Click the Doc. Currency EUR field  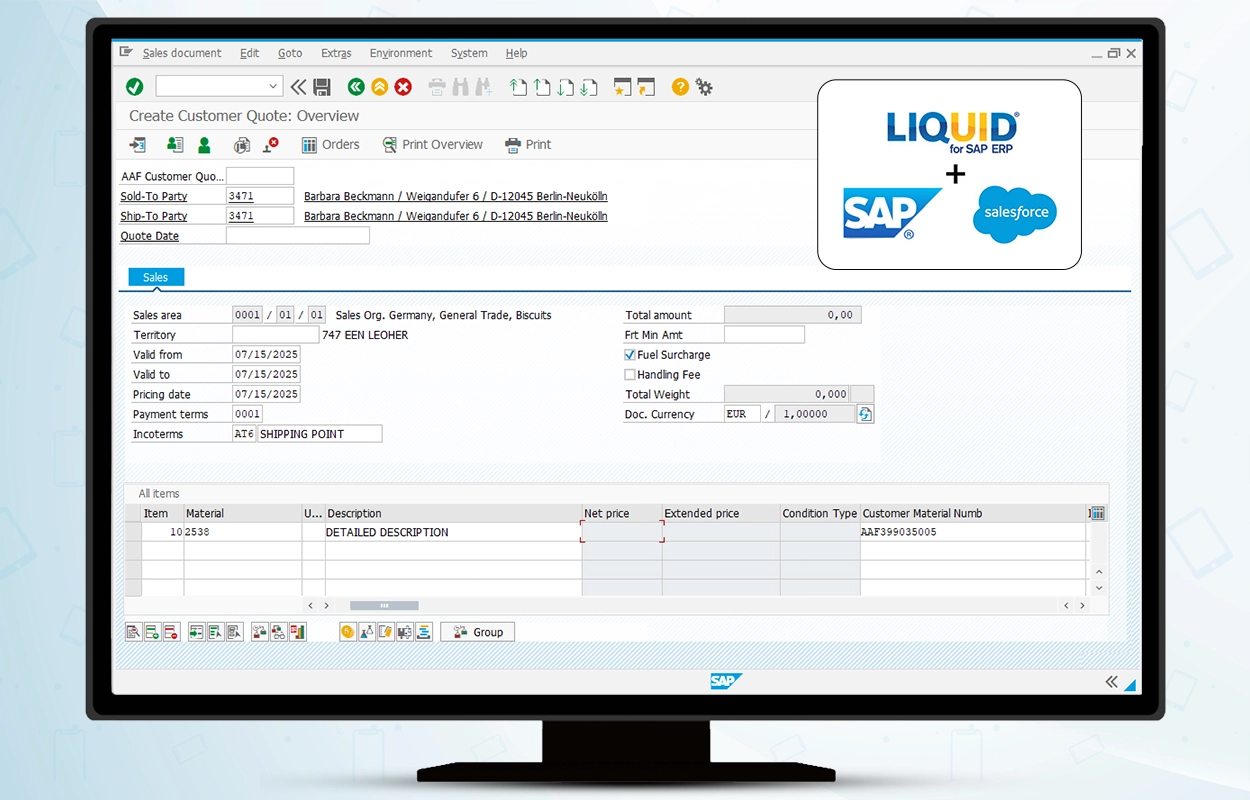742,414
